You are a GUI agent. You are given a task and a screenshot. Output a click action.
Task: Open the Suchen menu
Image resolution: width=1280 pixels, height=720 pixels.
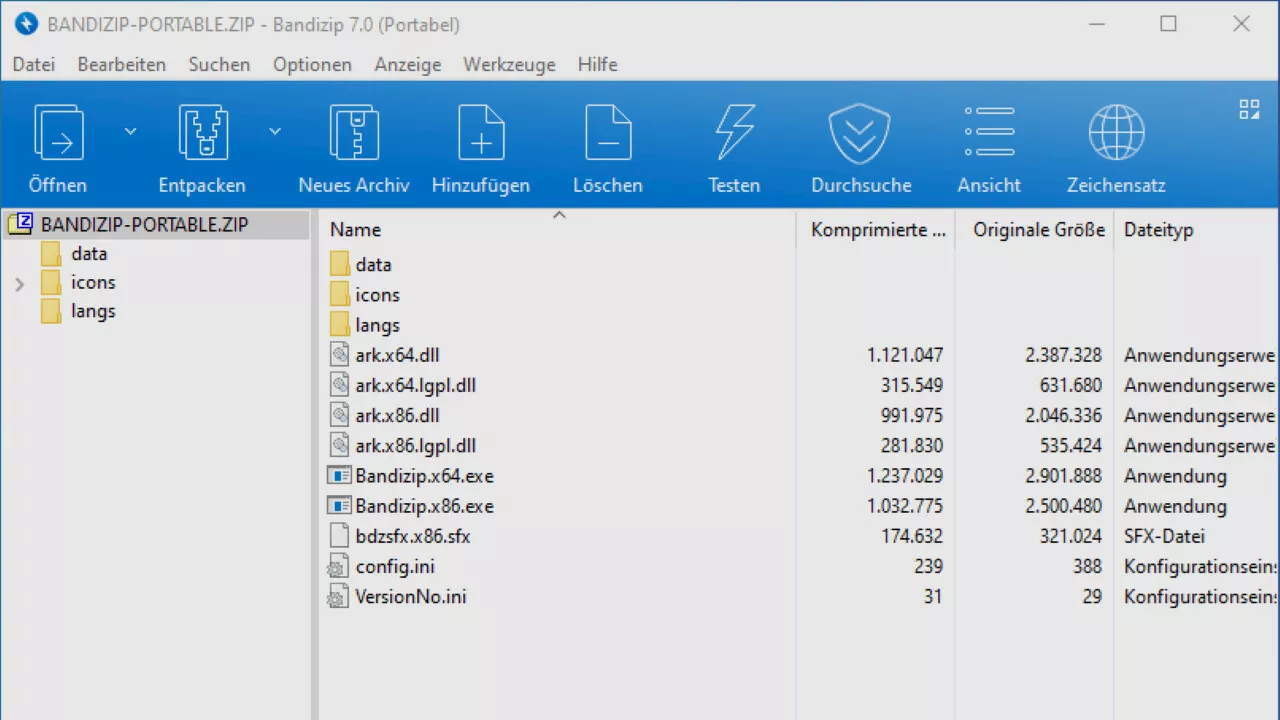click(x=219, y=64)
